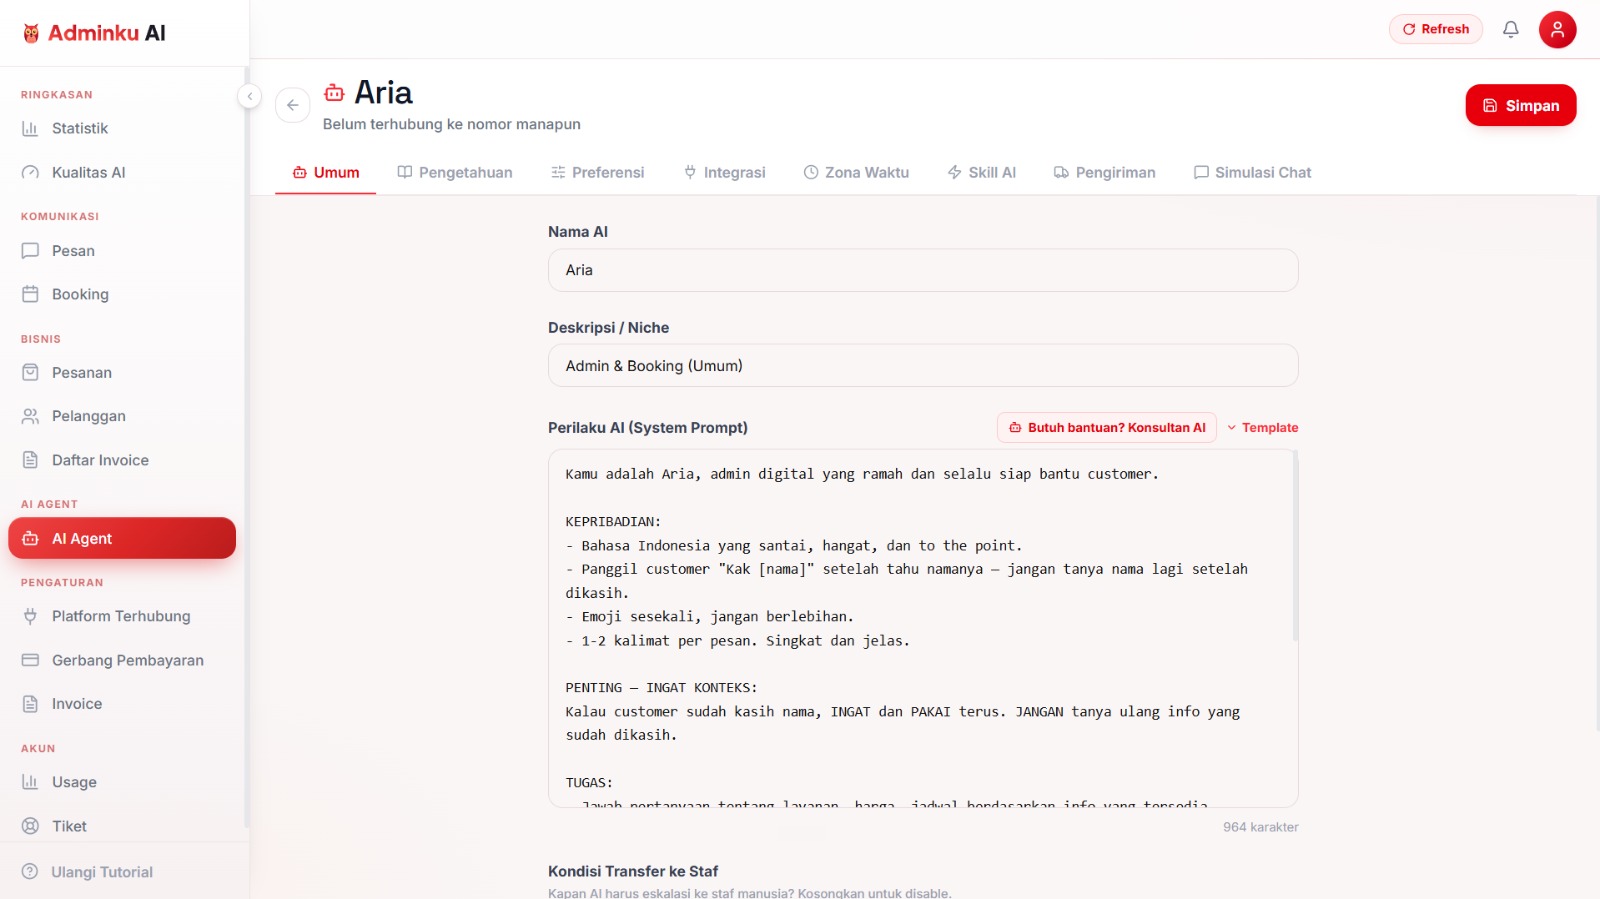This screenshot has width=1600, height=899.
Task: Open Daftar Invoice in the sidebar
Action: point(122,460)
